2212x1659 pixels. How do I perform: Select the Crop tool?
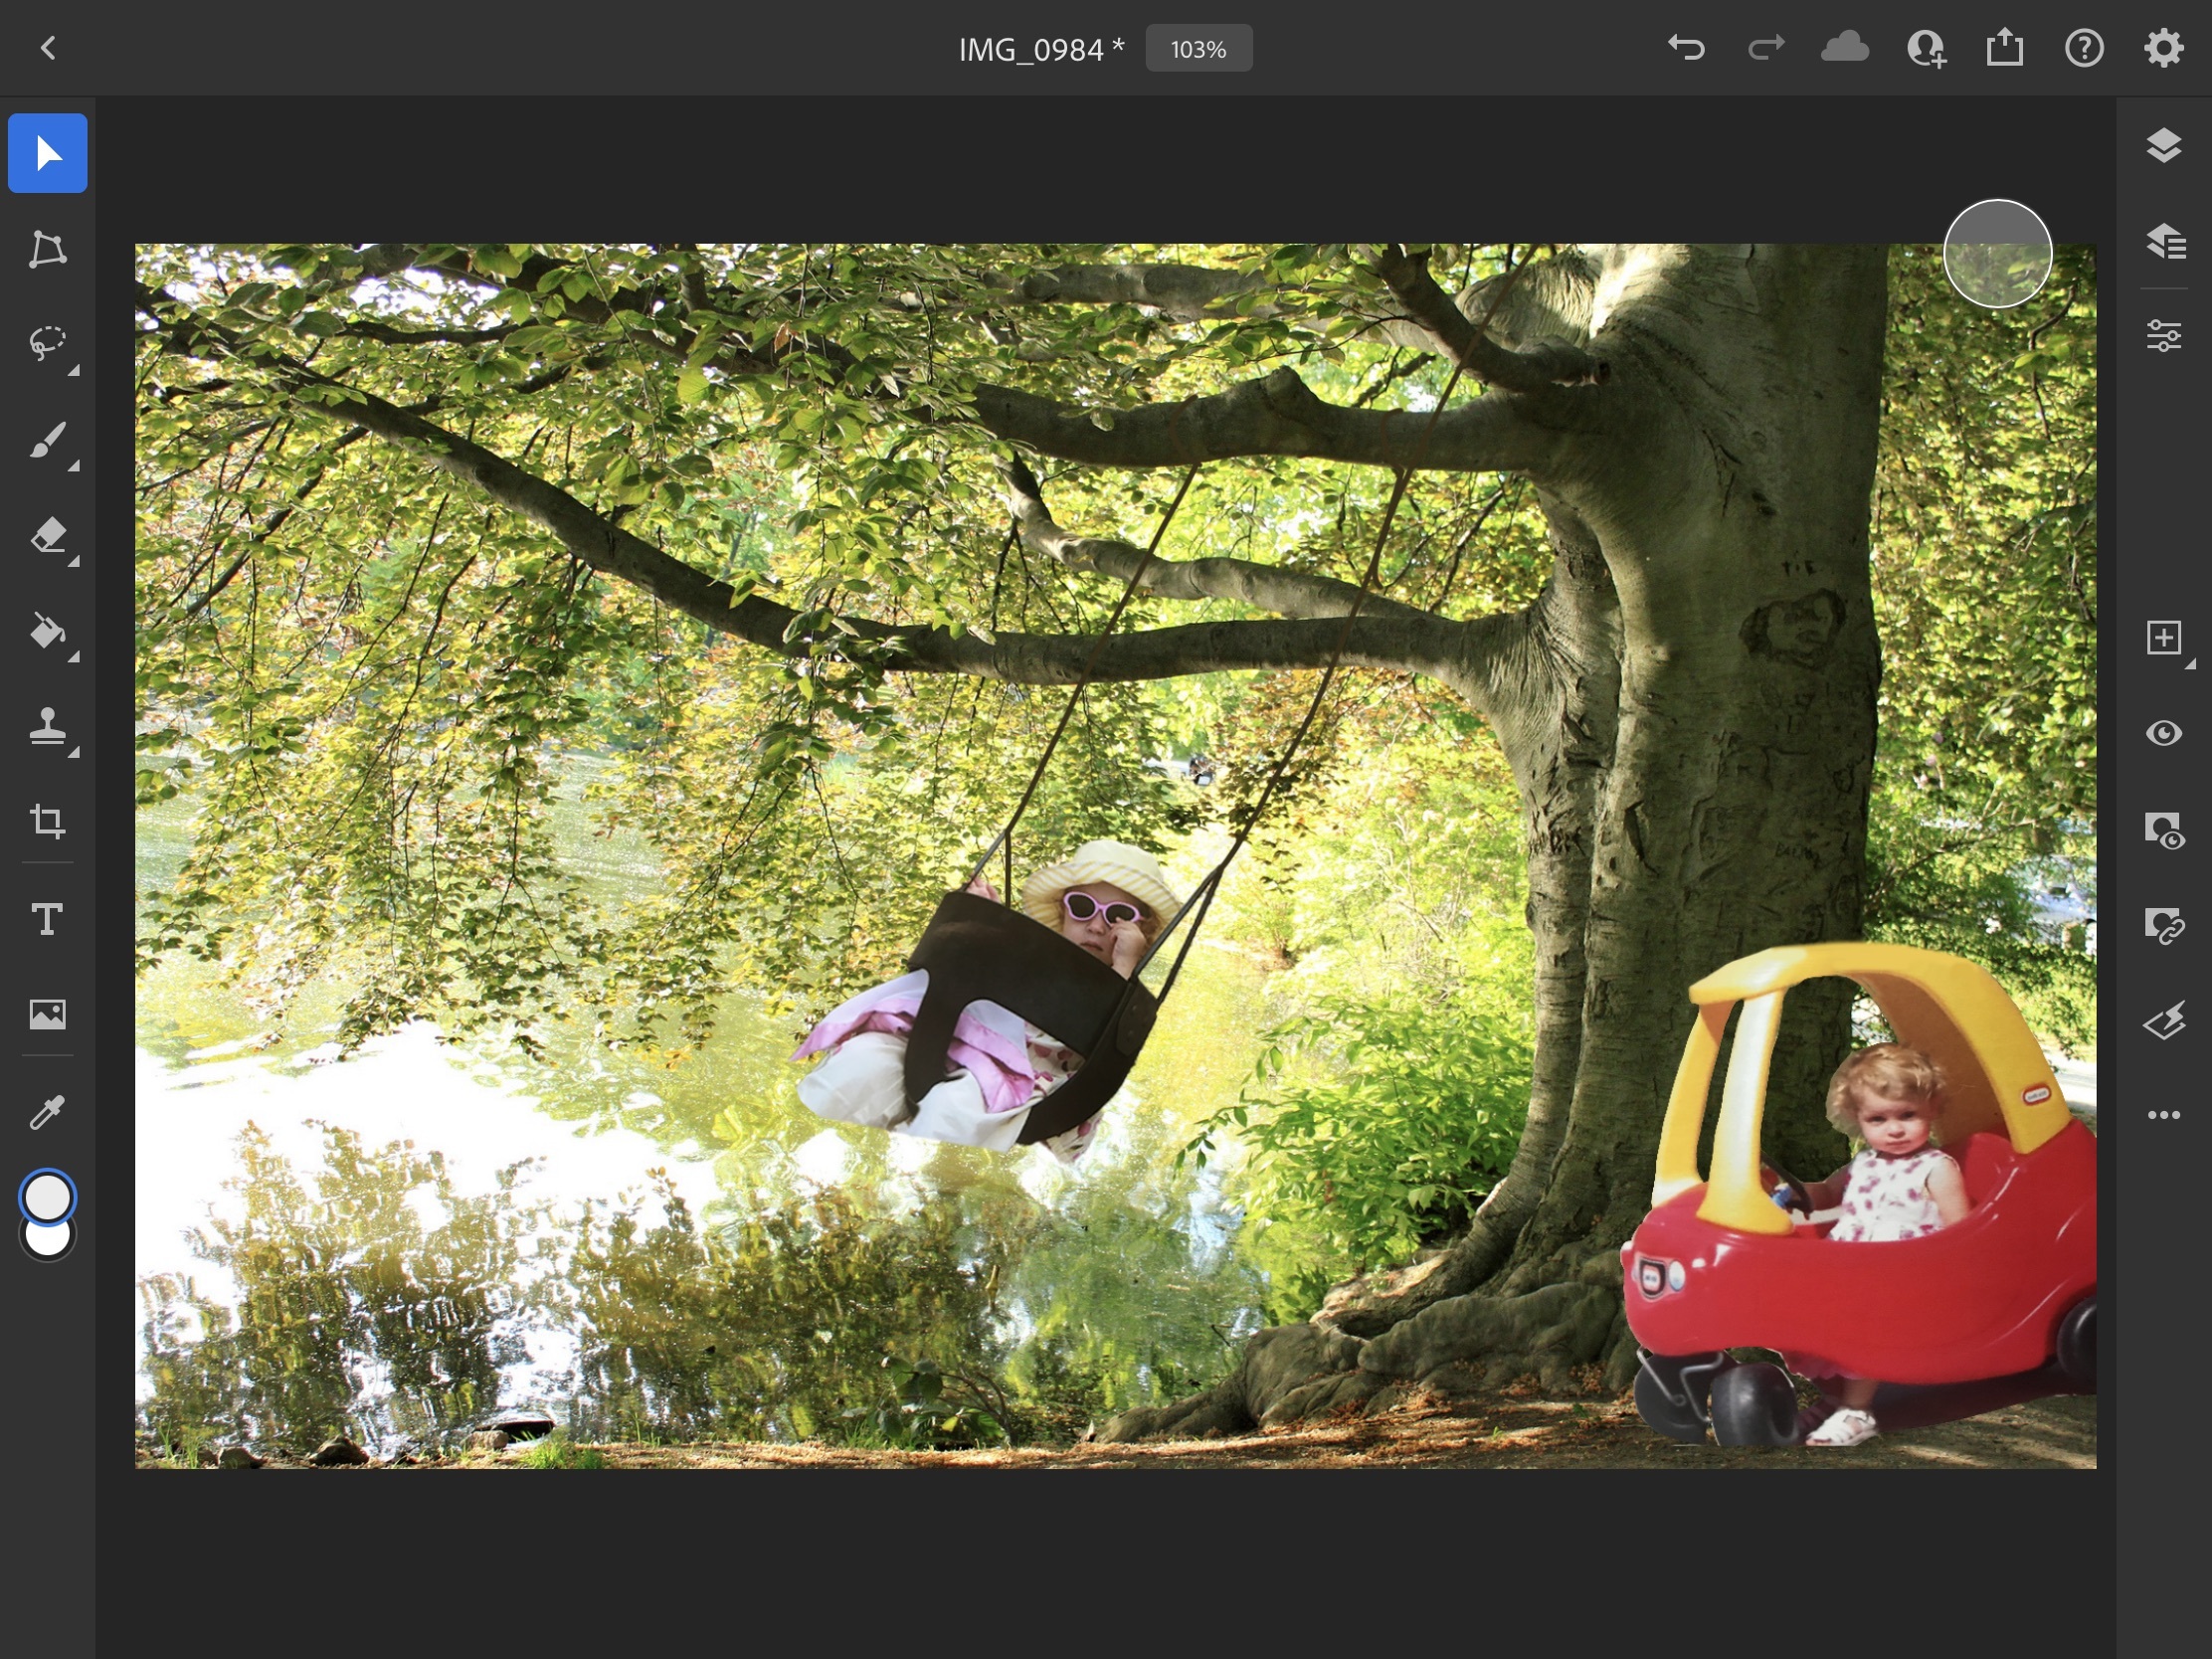coord(47,821)
